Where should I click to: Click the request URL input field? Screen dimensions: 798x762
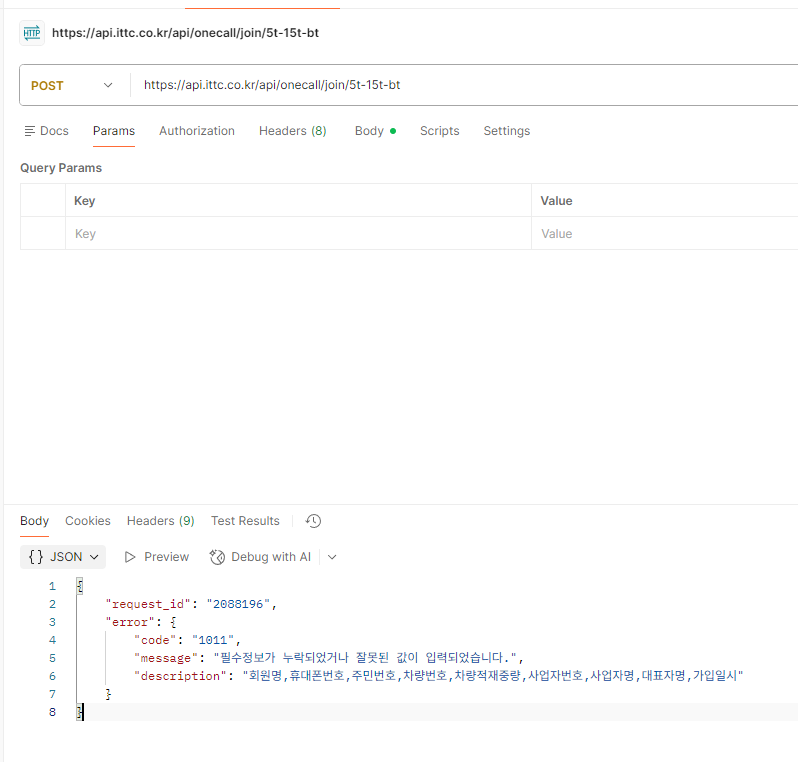pyautogui.click(x=464, y=85)
